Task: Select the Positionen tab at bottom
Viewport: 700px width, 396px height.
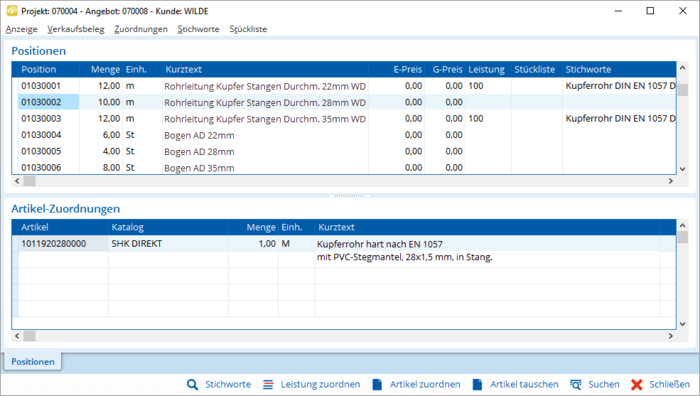Action: point(33,362)
